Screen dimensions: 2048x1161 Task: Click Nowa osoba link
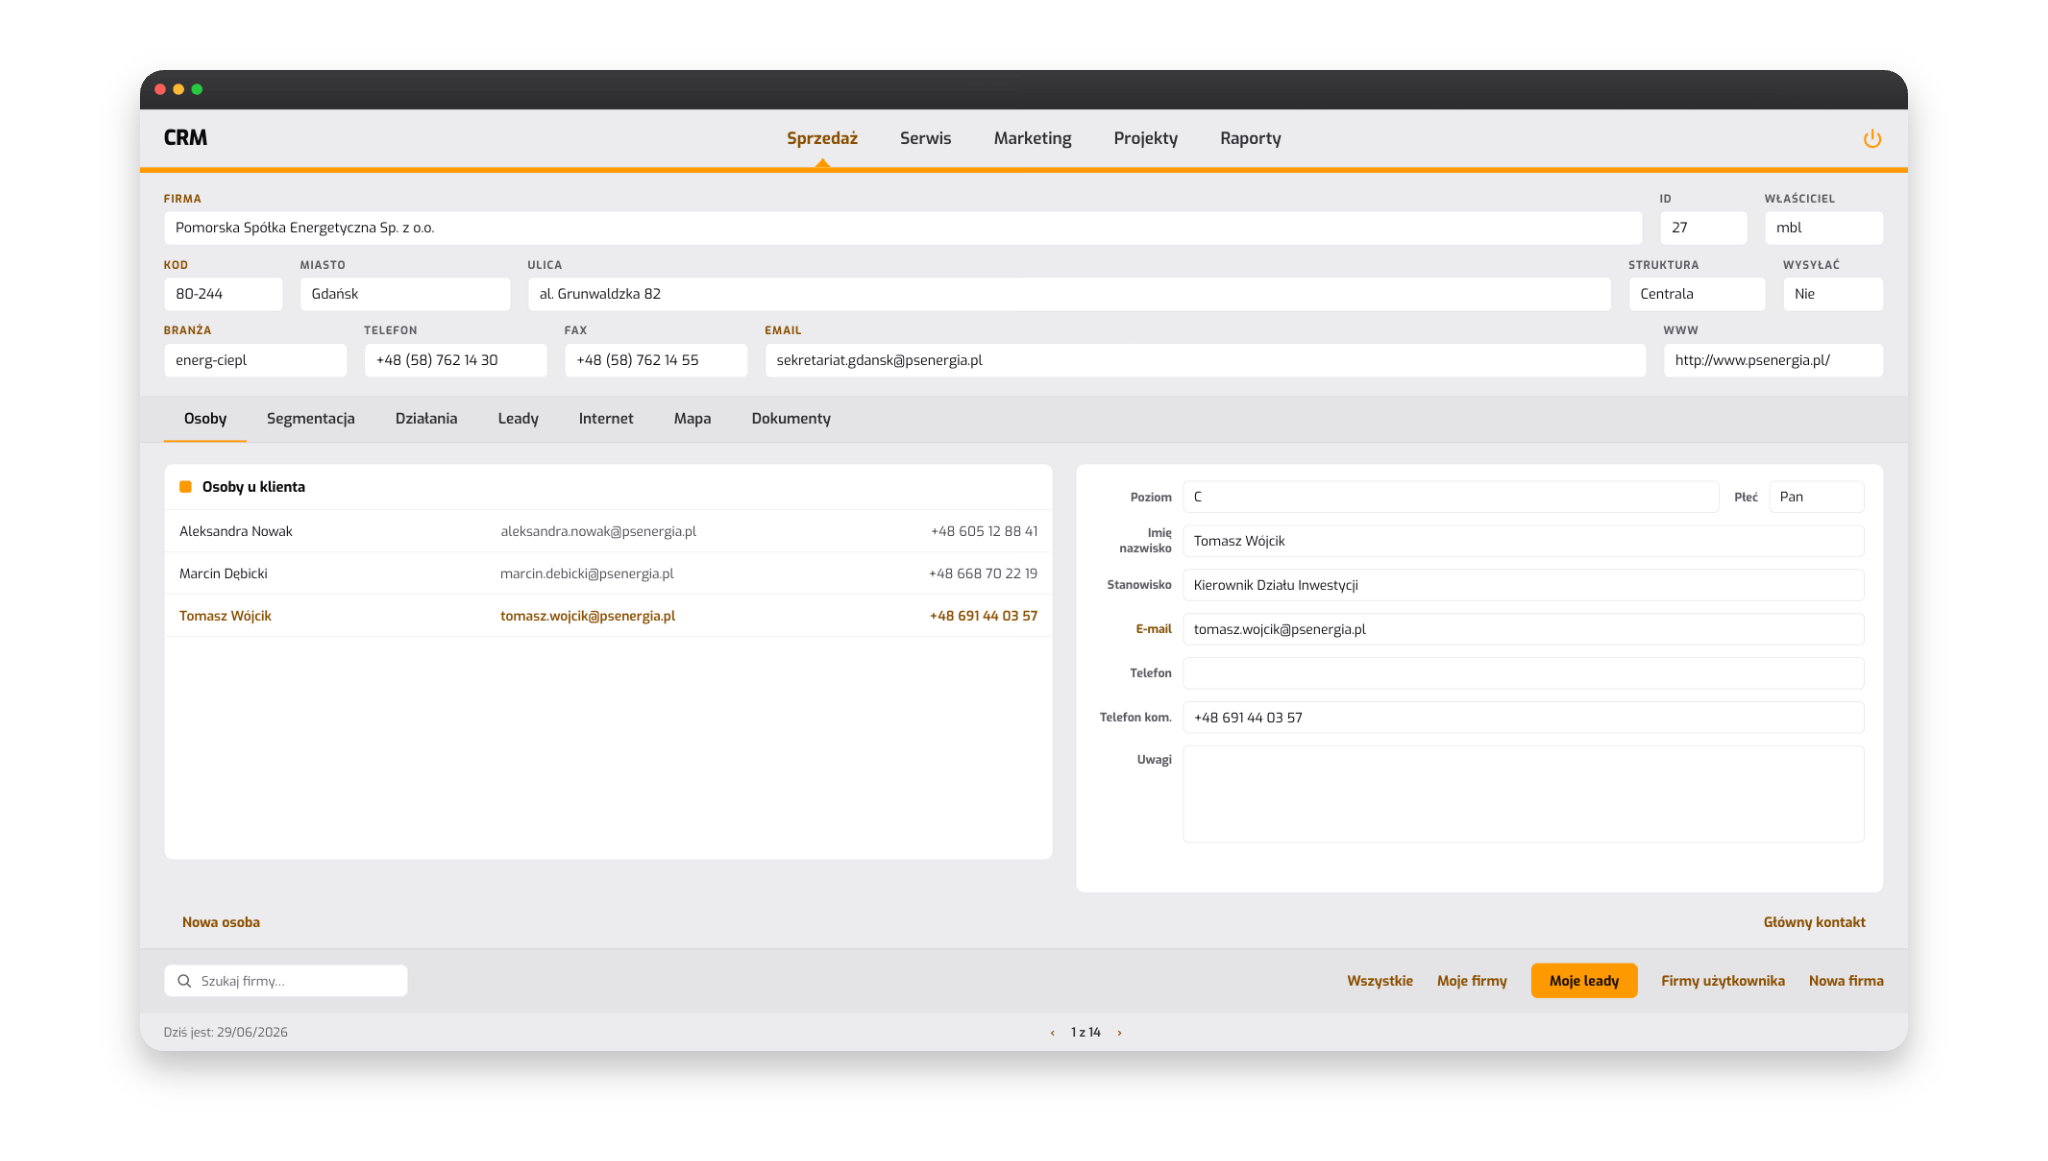221,922
